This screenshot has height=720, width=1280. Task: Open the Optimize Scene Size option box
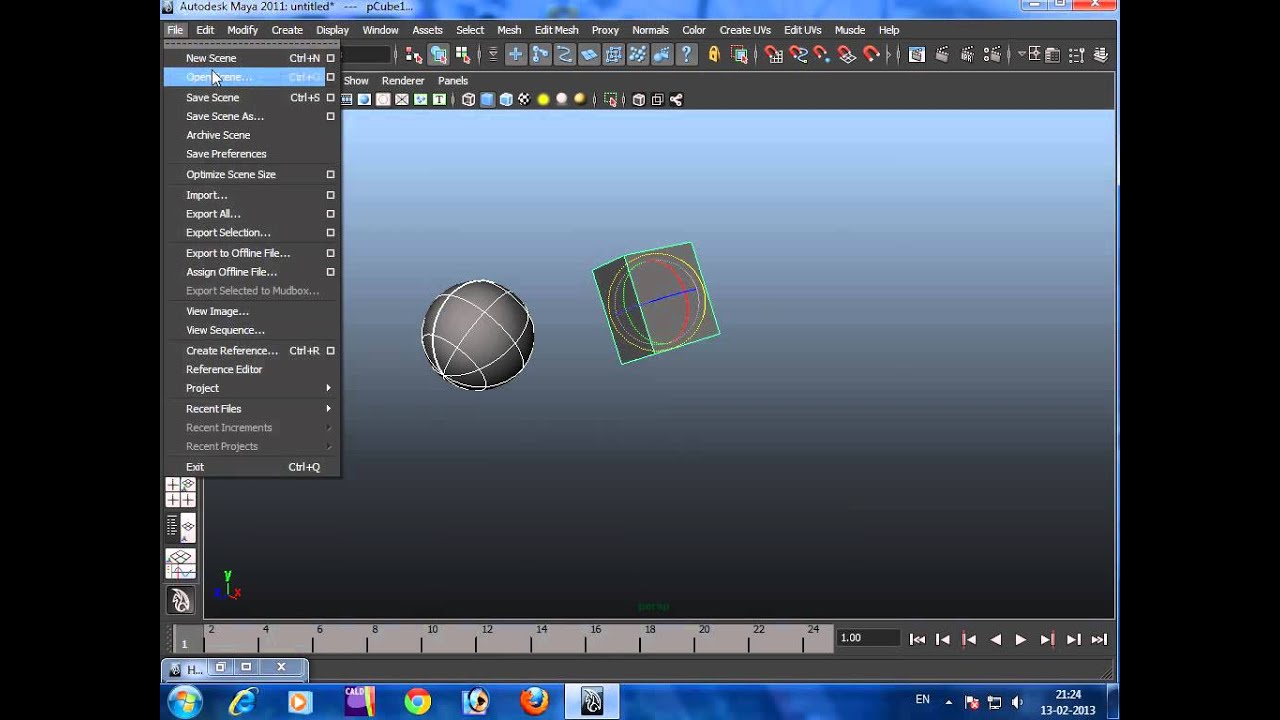pos(330,174)
